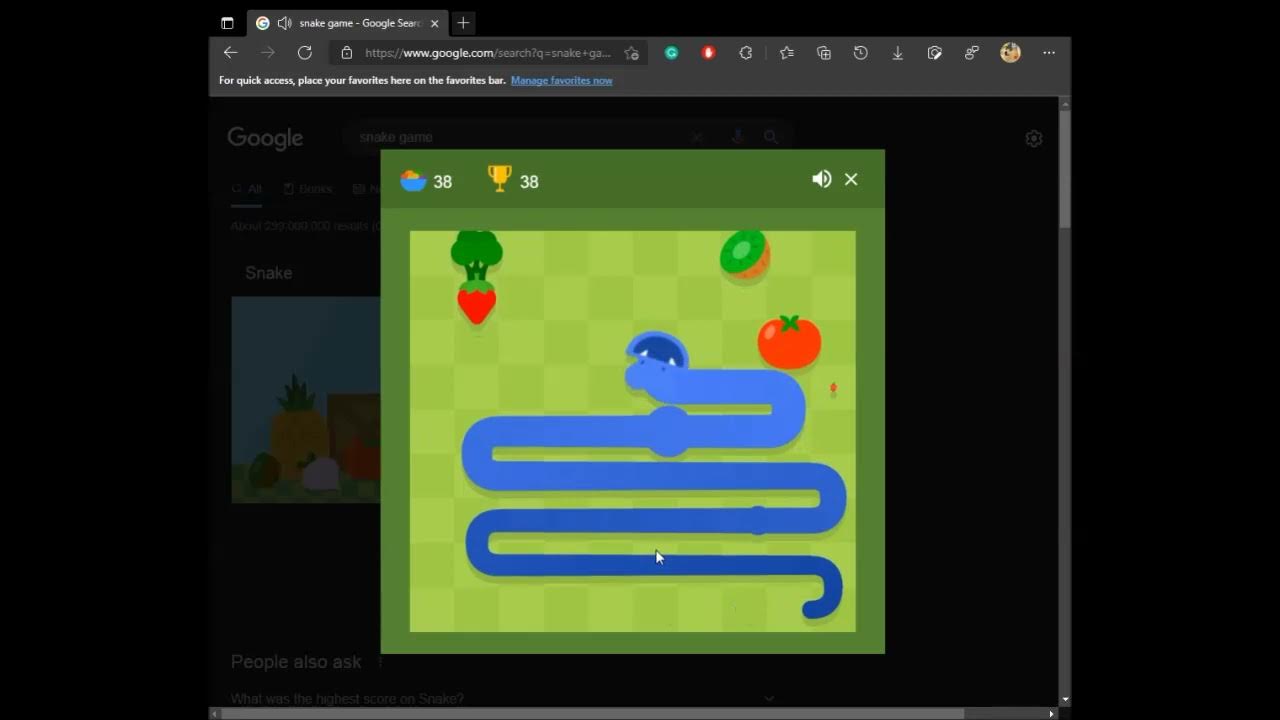Image resolution: width=1280 pixels, height=720 pixels.
Task: Click the address bar URL field
Action: click(x=488, y=53)
